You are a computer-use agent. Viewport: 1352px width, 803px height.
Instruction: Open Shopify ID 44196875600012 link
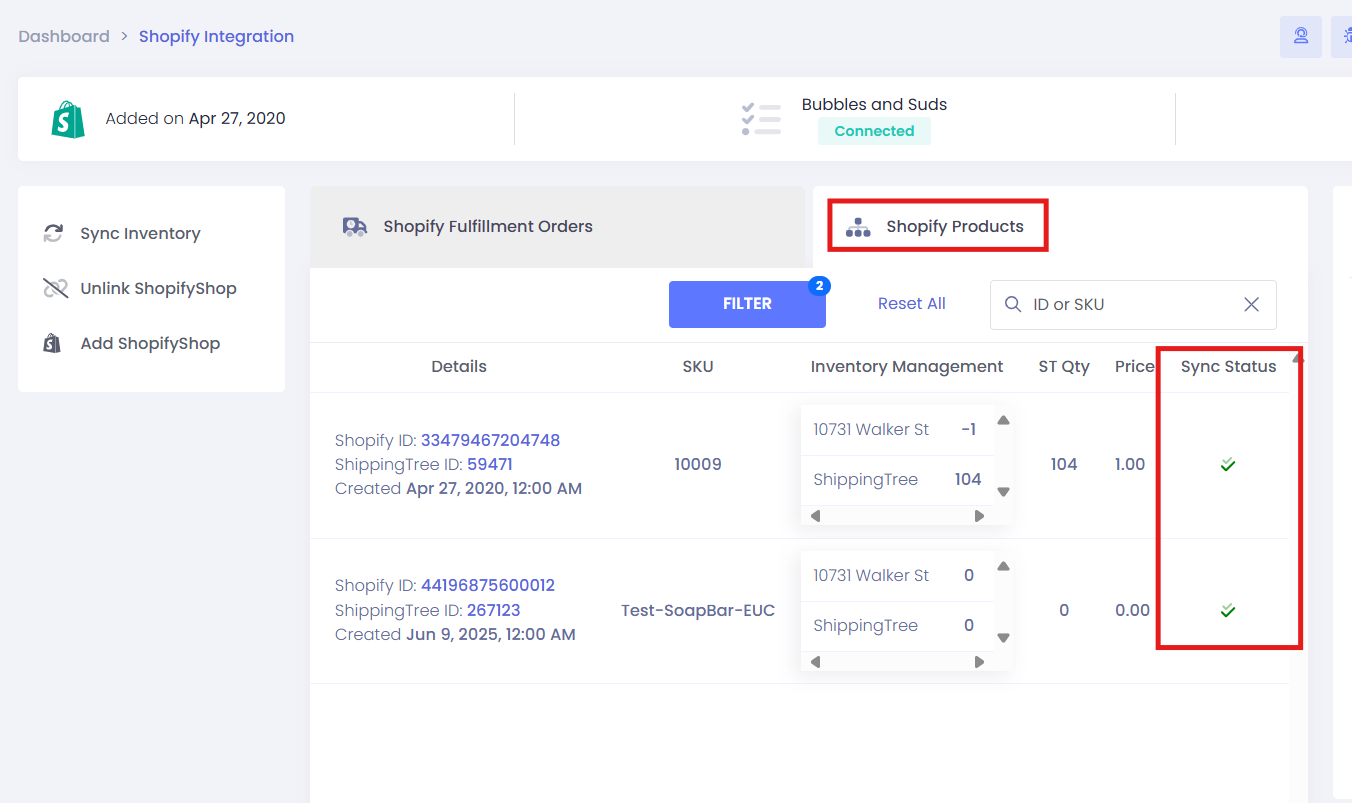(487, 585)
